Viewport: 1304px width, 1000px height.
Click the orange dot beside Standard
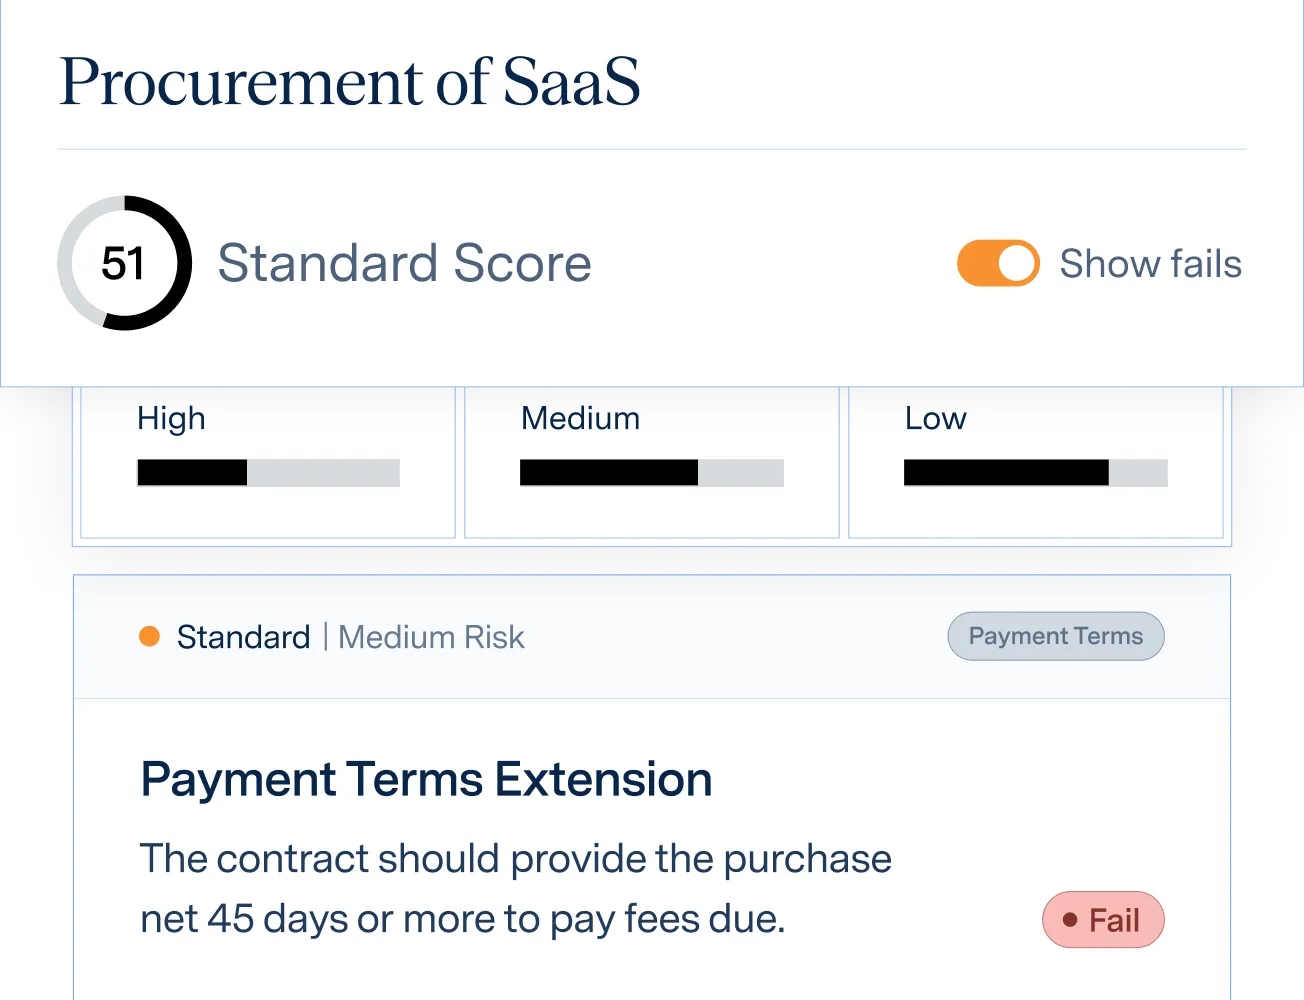point(150,637)
